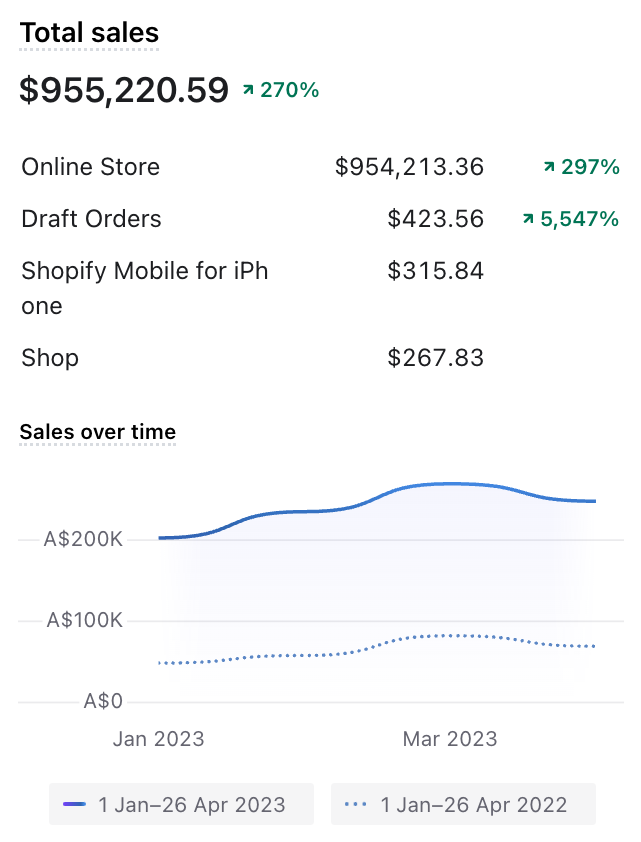Click the up arrow beside 5,547%
This screenshot has width=641, height=842.
pyautogui.click(x=528, y=219)
